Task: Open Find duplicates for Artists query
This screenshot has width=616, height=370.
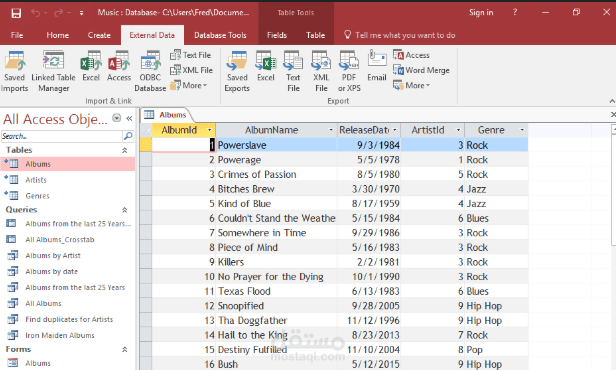Action: coord(68,319)
